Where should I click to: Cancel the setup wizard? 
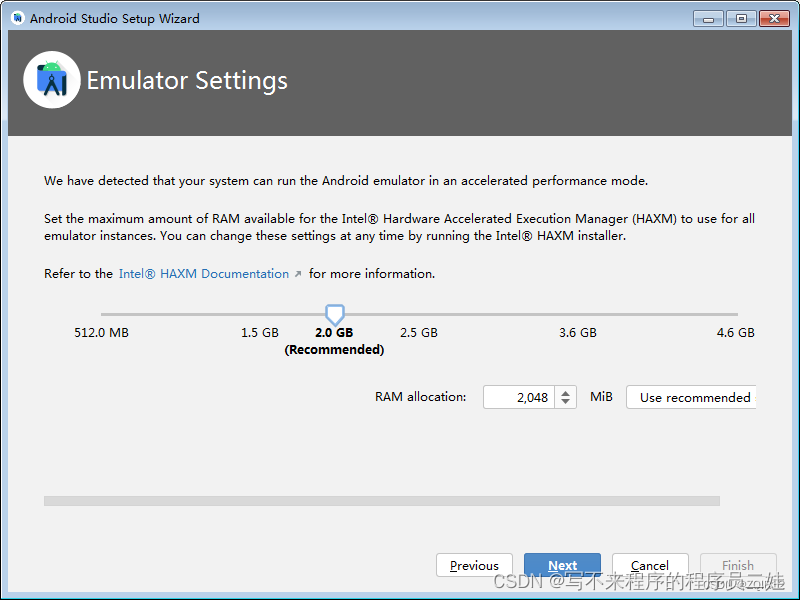click(x=650, y=565)
